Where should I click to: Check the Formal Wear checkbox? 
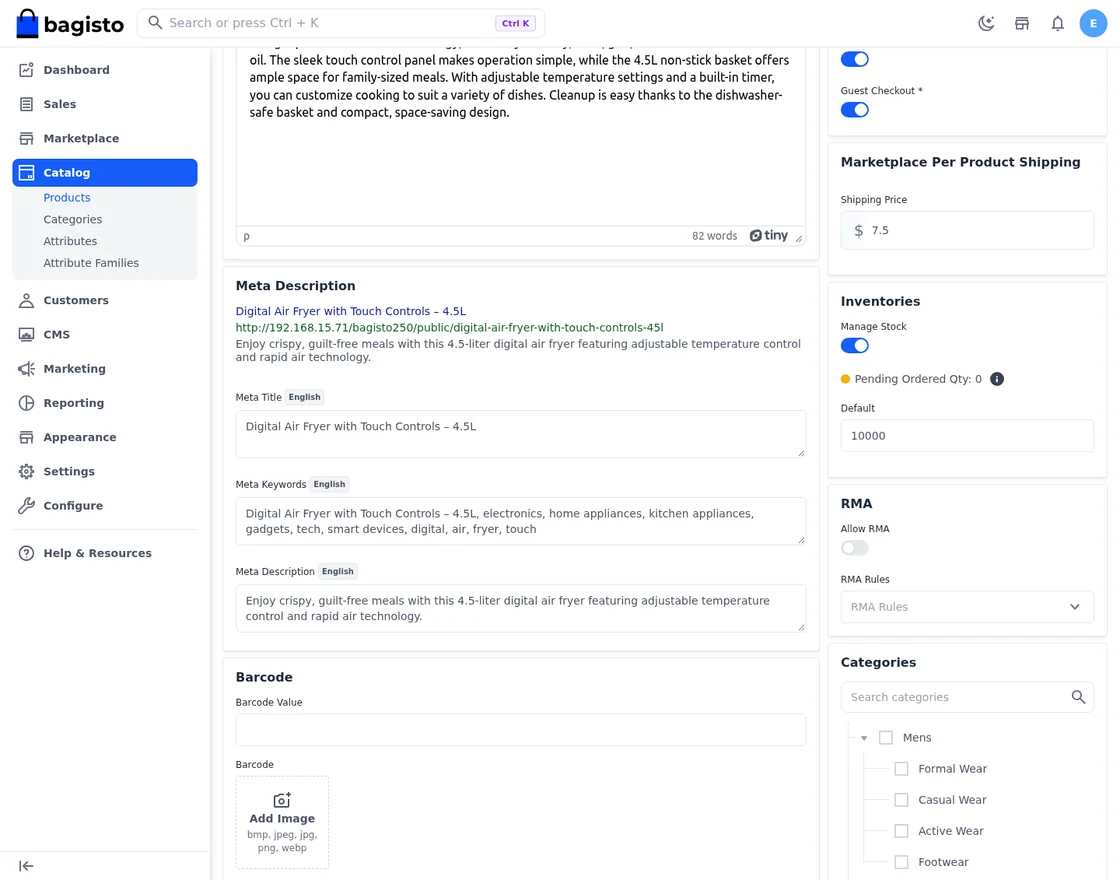(901, 769)
